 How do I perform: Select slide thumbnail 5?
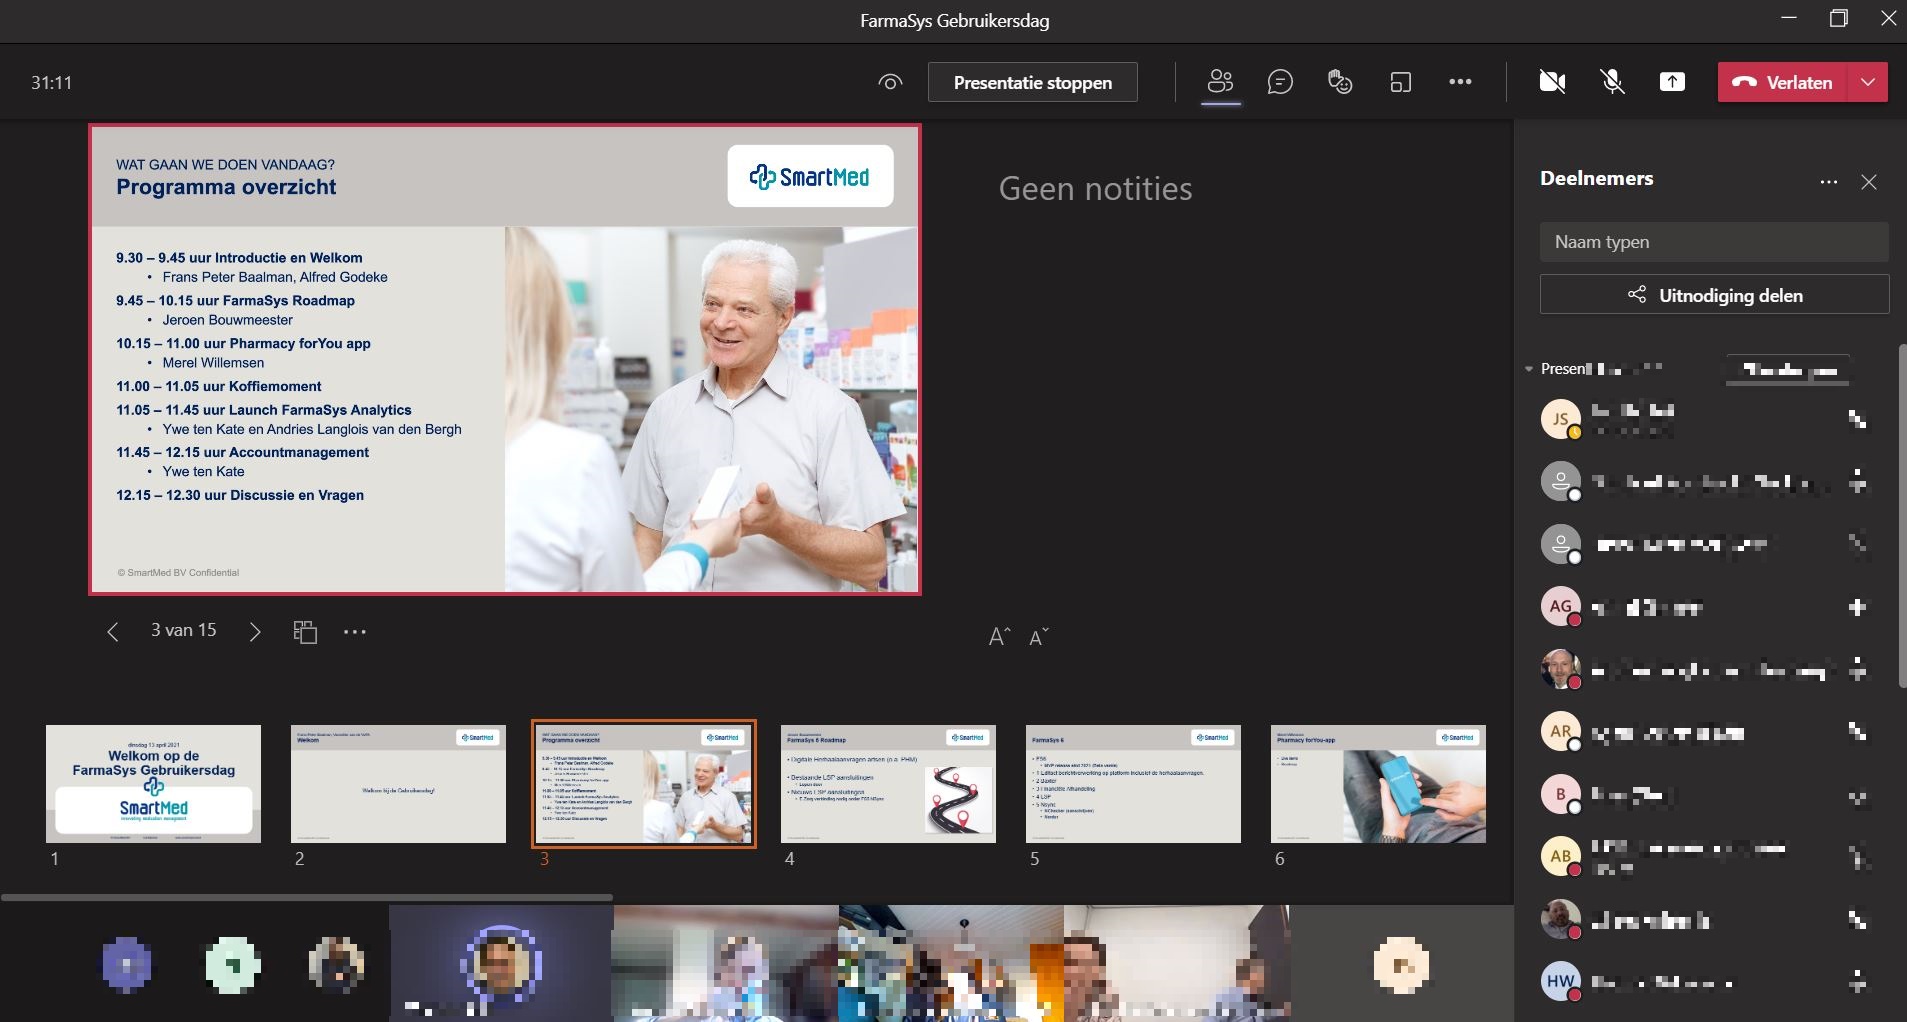click(1133, 784)
